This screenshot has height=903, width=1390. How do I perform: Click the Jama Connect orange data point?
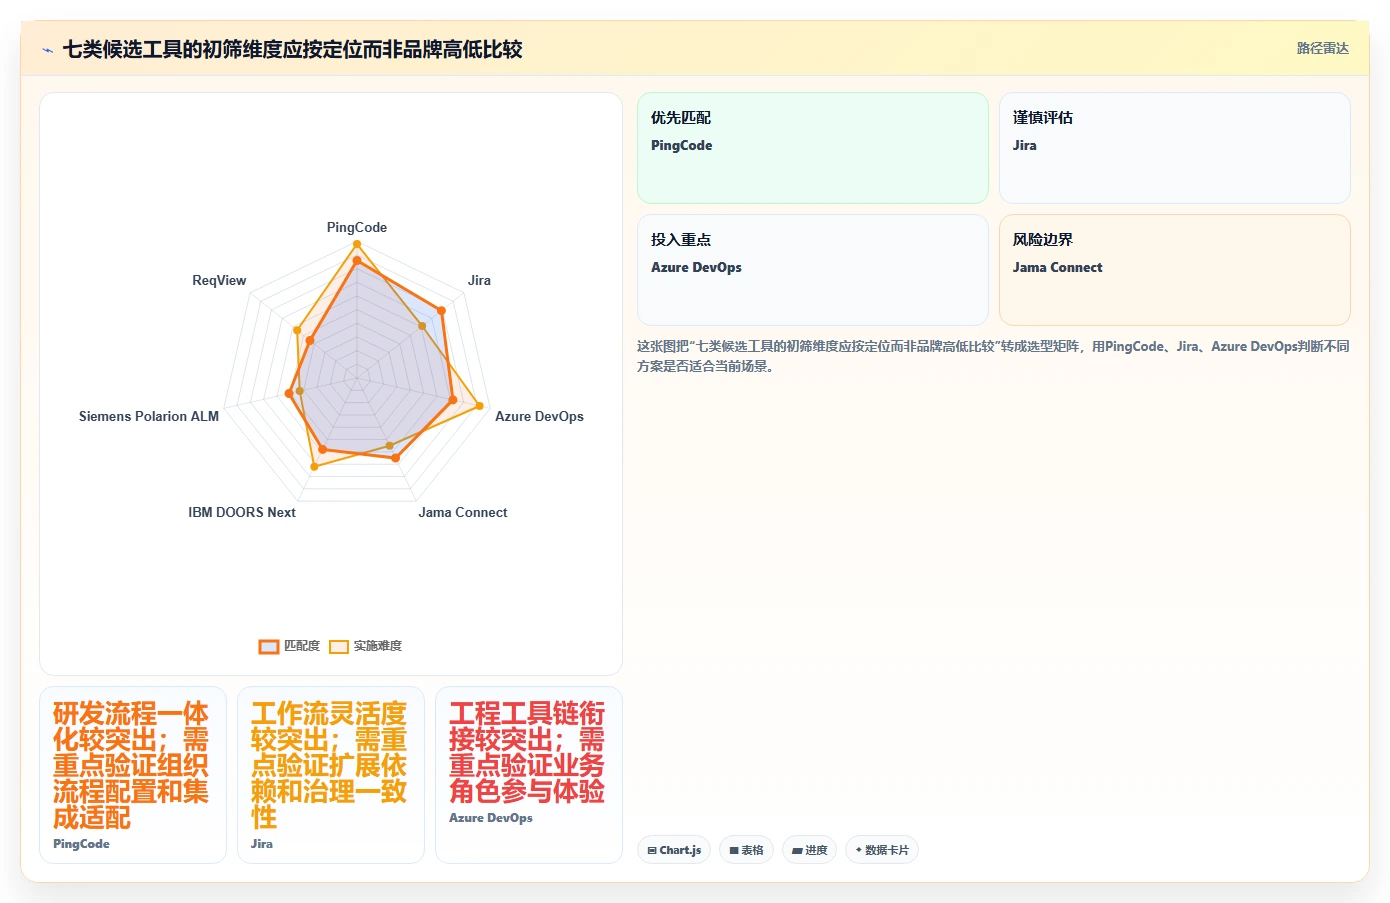pyautogui.click(x=395, y=458)
